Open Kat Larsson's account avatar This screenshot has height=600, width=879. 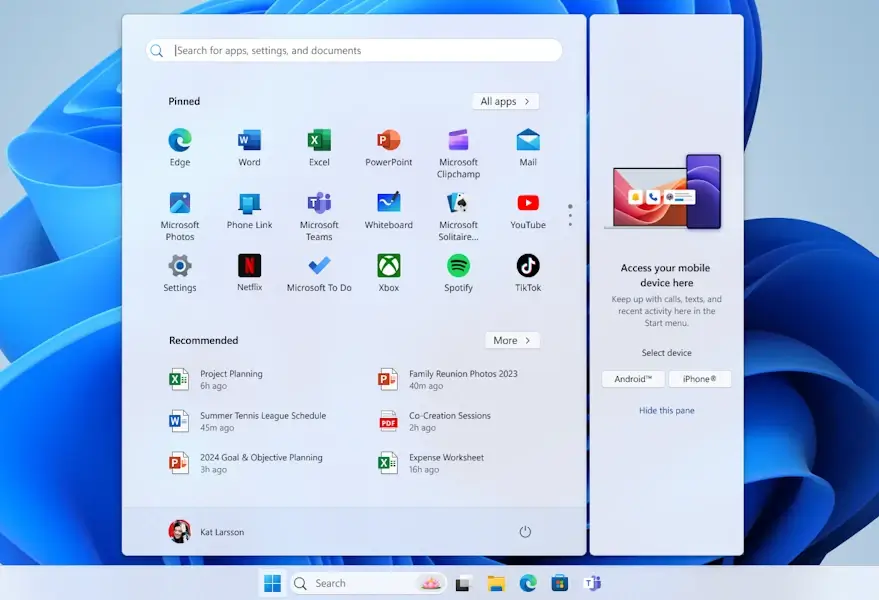pos(179,532)
